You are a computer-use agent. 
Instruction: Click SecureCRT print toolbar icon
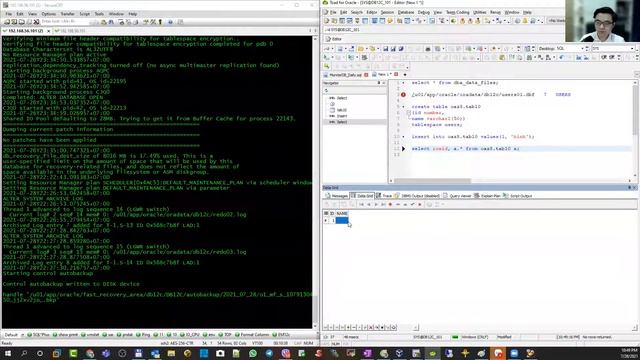[x=122, y=22]
